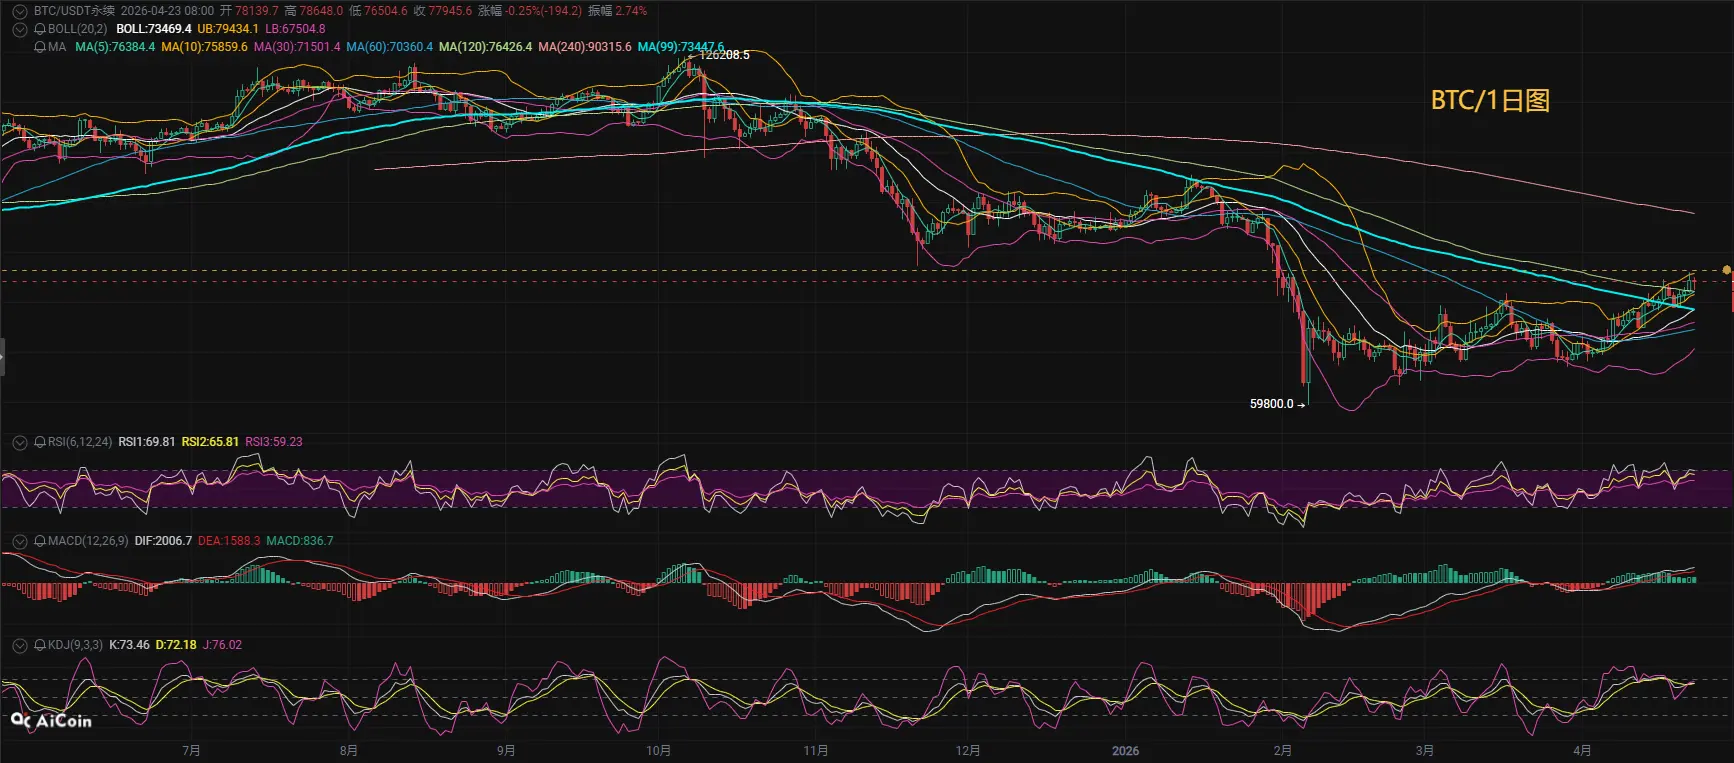Set an alert with the BOLL bell icon
This screenshot has width=1734, height=763.
click(40, 29)
